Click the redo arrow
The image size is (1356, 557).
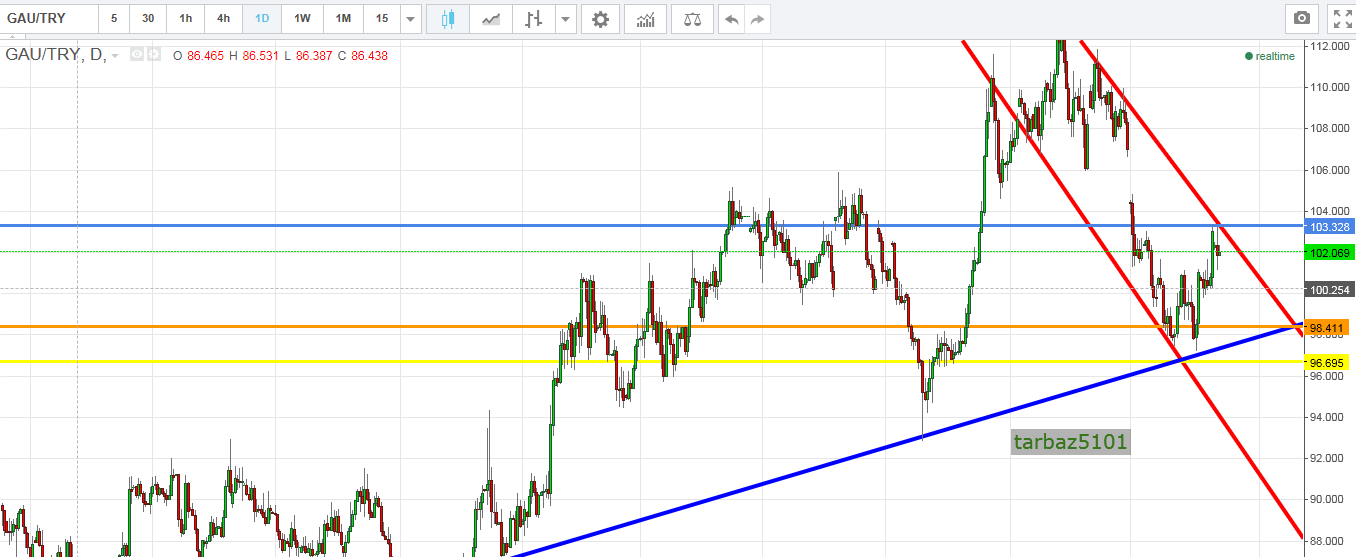[x=758, y=18]
